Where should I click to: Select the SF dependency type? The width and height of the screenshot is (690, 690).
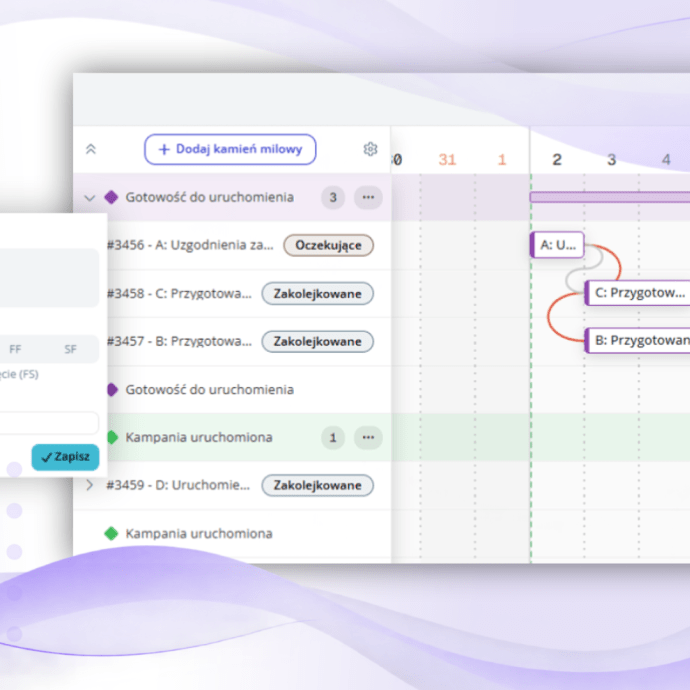[70, 349]
